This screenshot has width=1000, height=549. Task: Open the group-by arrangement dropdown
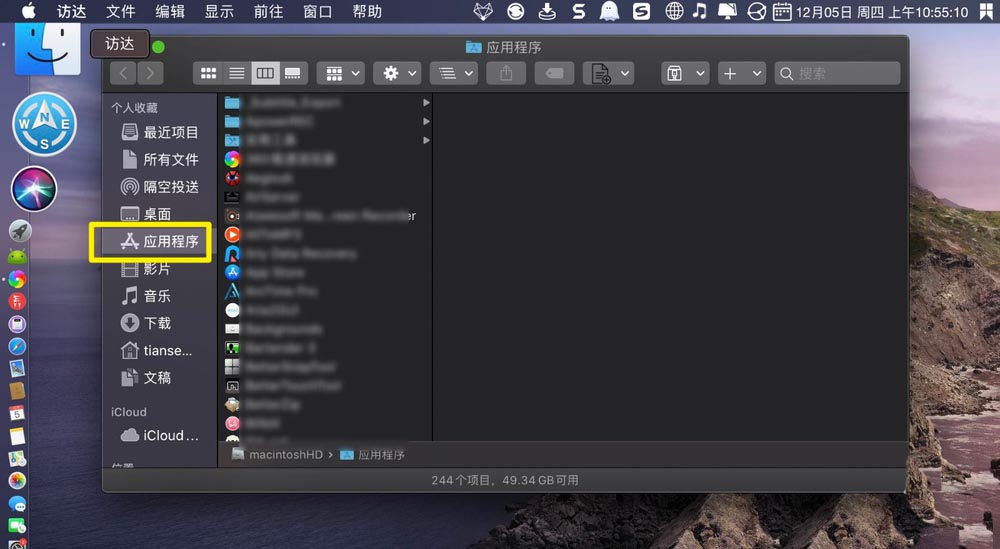pyautogui.click(x=340, y=73)
